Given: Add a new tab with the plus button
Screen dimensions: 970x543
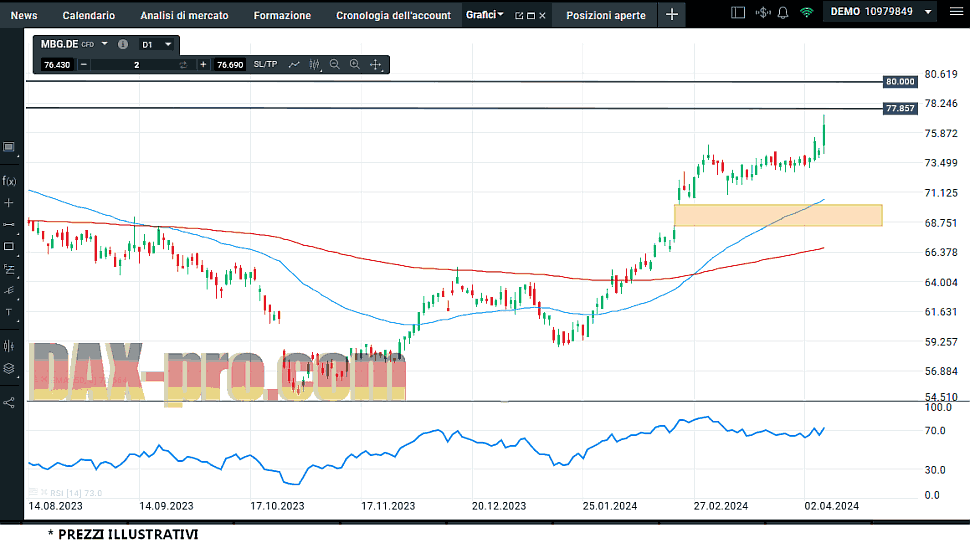Looking at the screenshot, I should (x=672, y=14).
